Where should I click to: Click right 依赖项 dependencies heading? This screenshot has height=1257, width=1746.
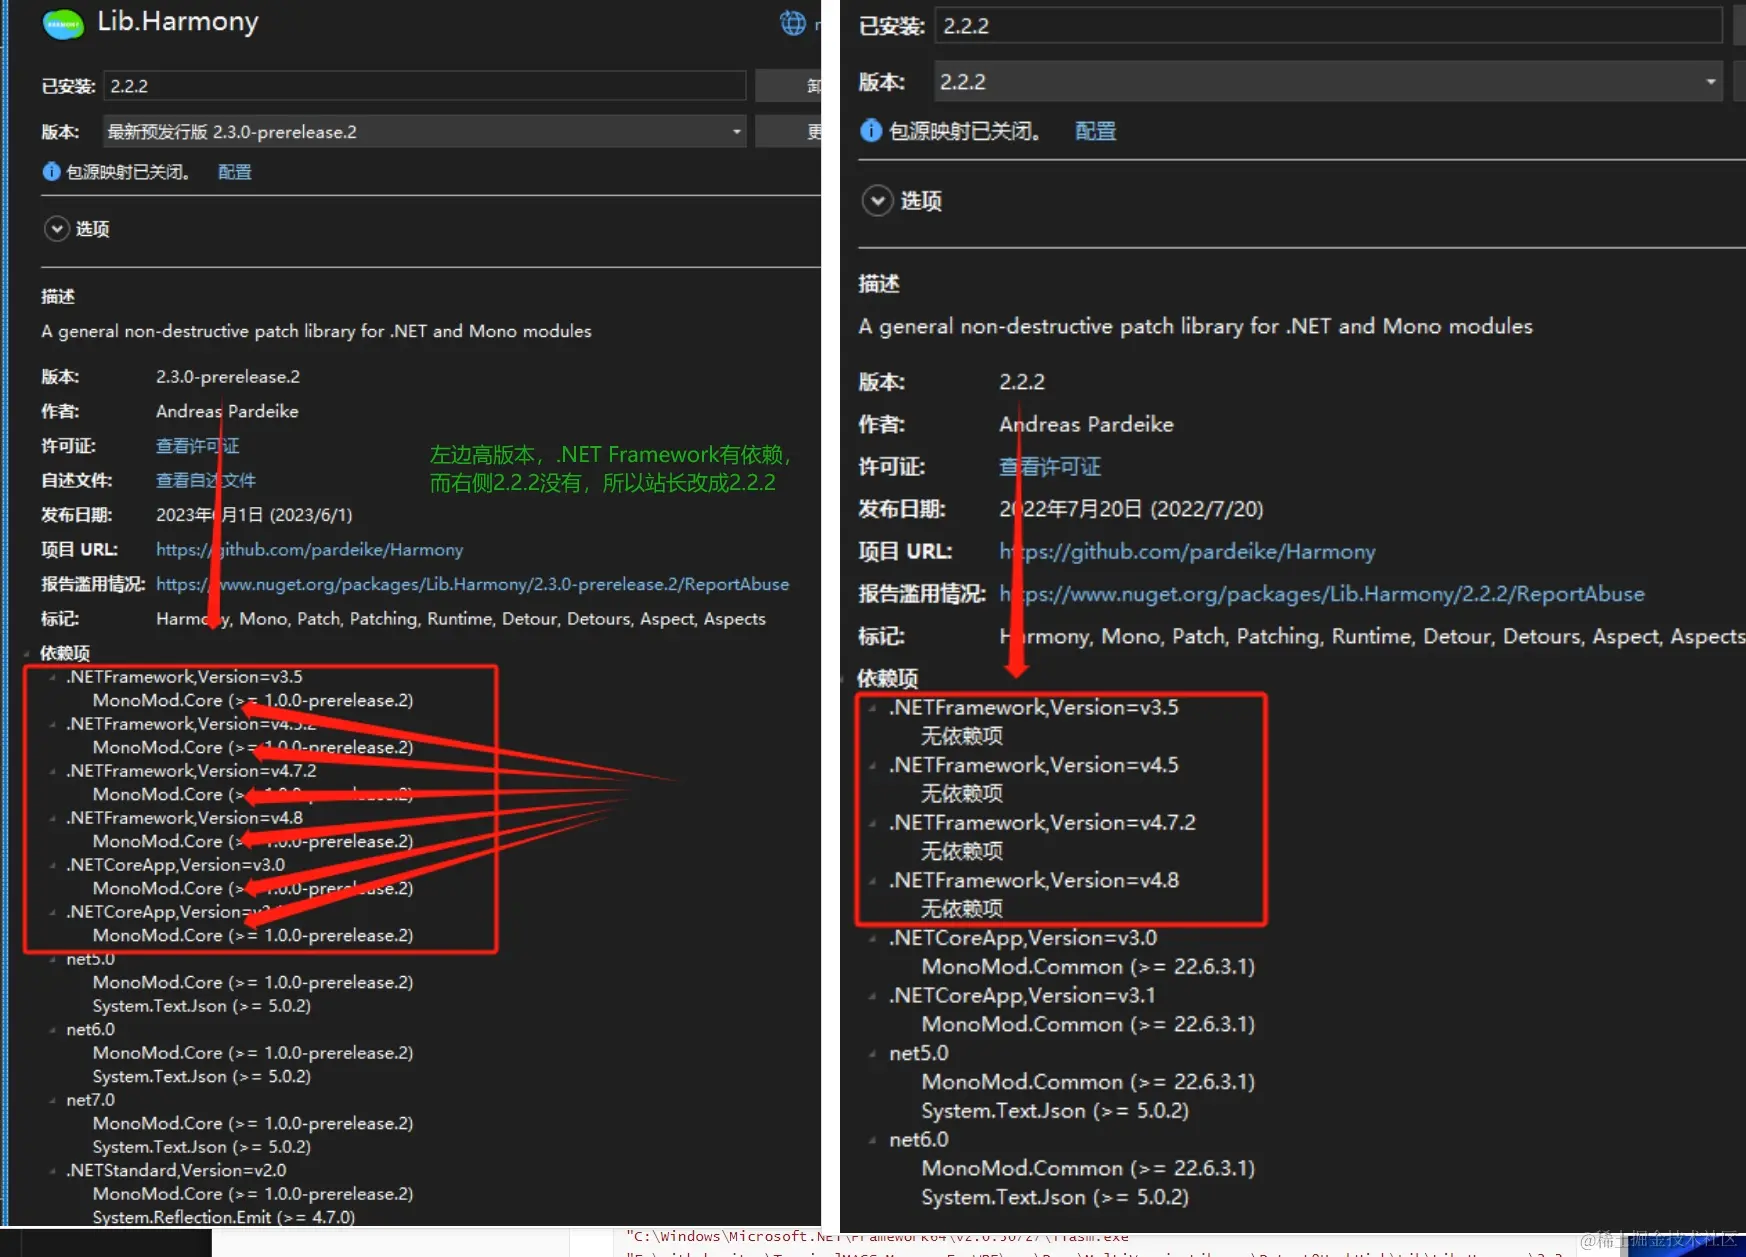coord(888,678)
